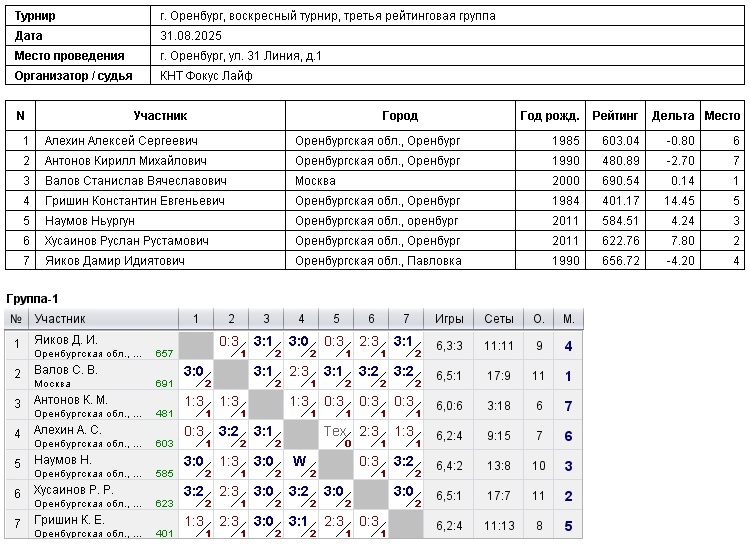Click the Tex result cell in Алехин's row
This screenshot has width=750, height=544.
(336, 435)
